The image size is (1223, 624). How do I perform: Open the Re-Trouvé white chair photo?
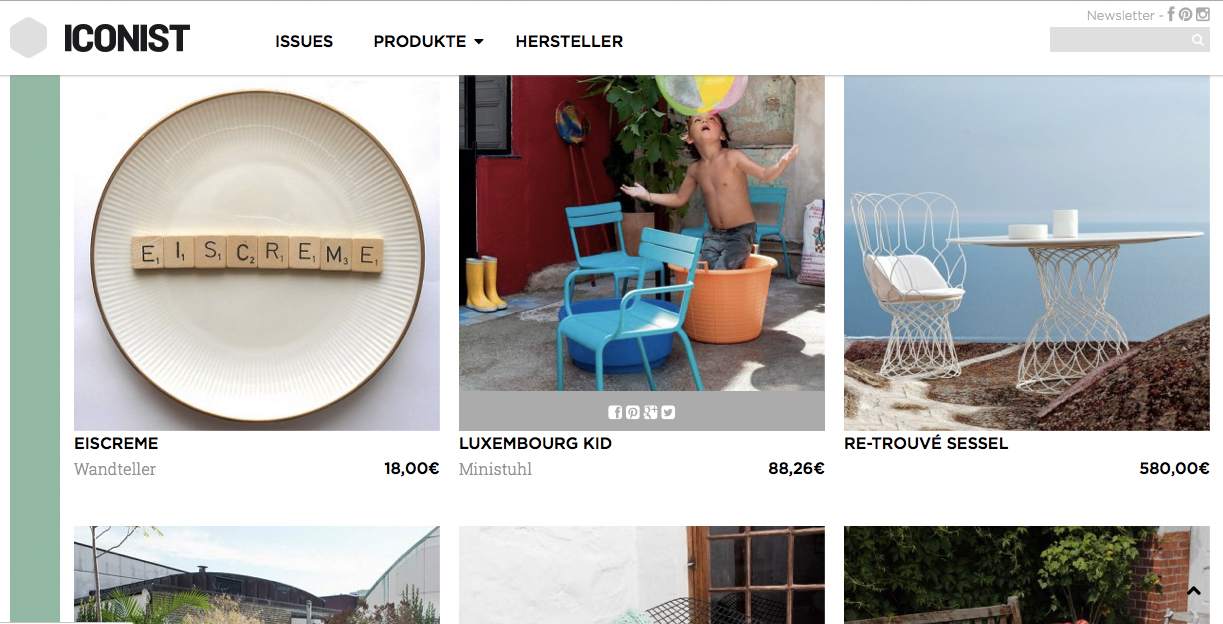coord(1027,253)
